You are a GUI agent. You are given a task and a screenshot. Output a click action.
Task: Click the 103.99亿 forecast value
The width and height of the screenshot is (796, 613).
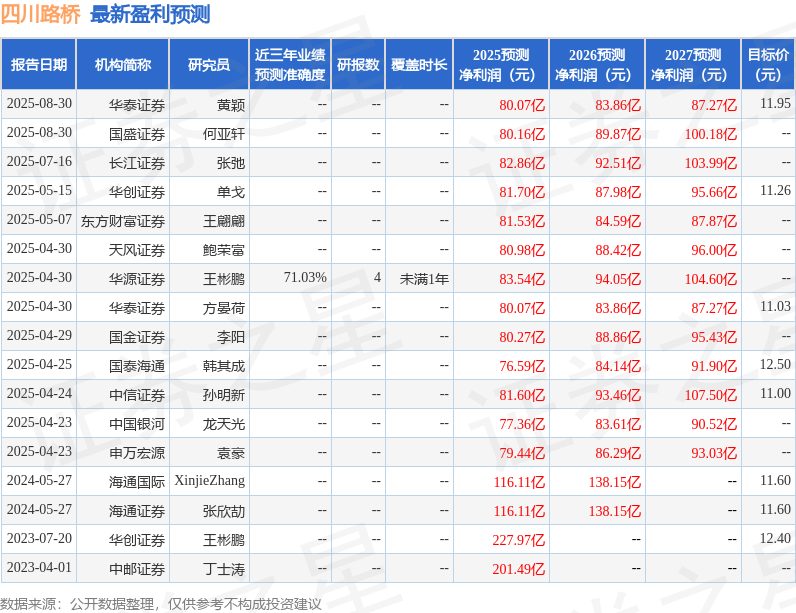(711, 163)
